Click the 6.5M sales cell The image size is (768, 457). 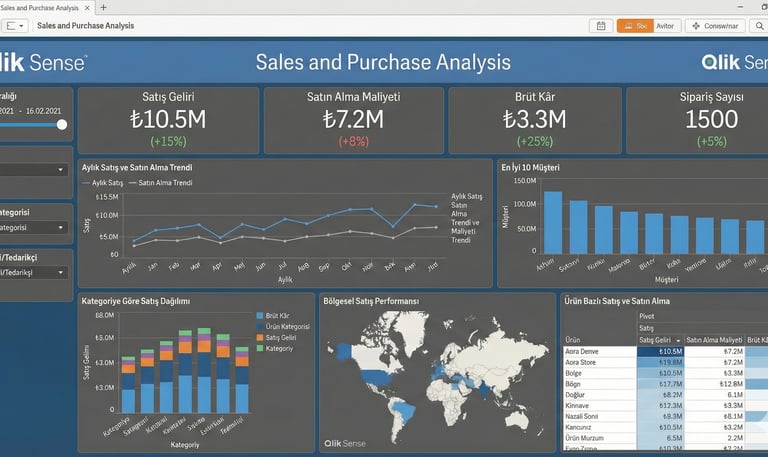tap(661, 438)
